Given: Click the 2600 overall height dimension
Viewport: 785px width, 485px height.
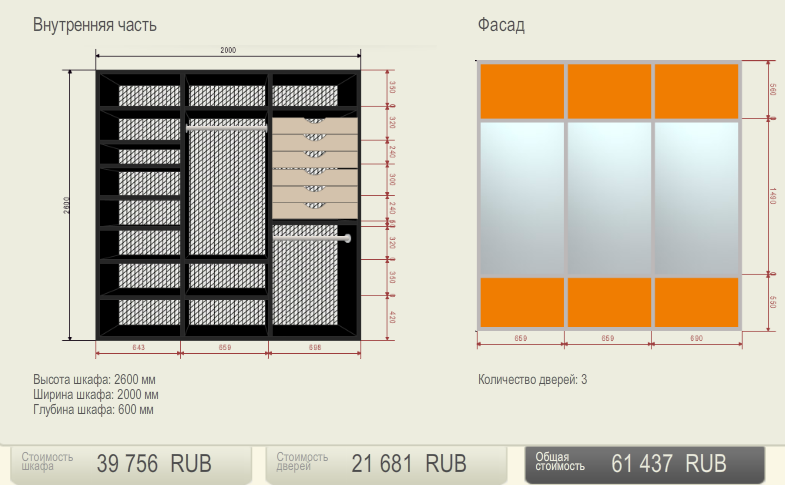Looking at the screenshot, I should click(66, 205).
